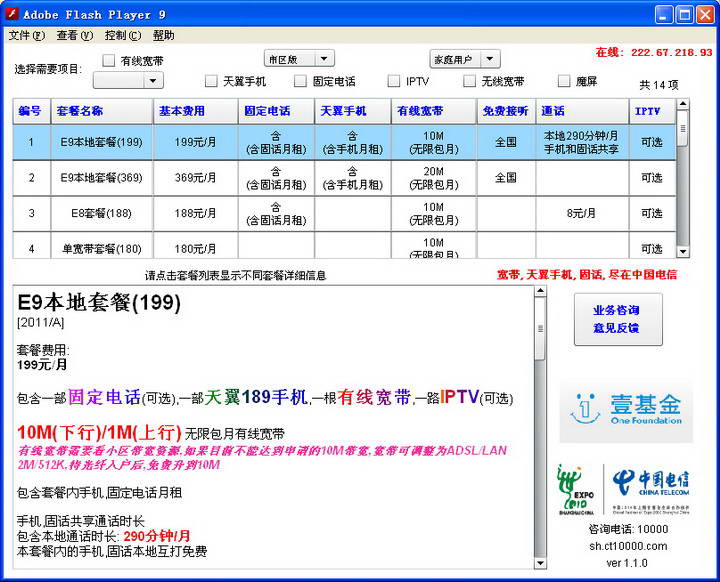The image size is (720, 582).
Task: Click package table scrollbar down arrow
Action: click(683, 252)
